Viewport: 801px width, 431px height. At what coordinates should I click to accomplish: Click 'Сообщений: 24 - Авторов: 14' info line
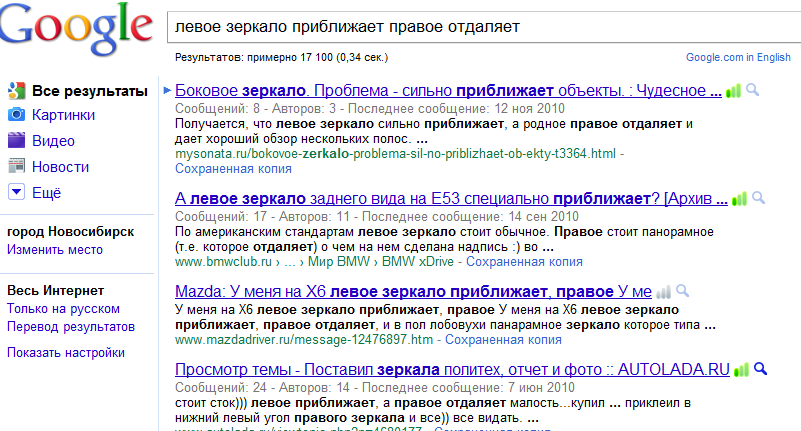point(375,388)
